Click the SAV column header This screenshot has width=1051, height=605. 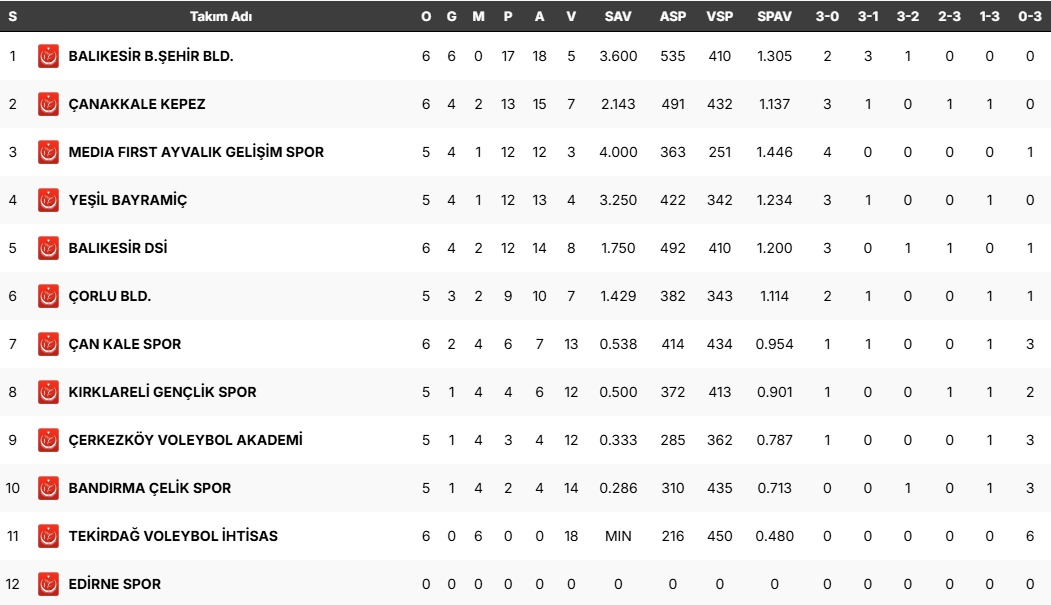click(x=618, y=16)
